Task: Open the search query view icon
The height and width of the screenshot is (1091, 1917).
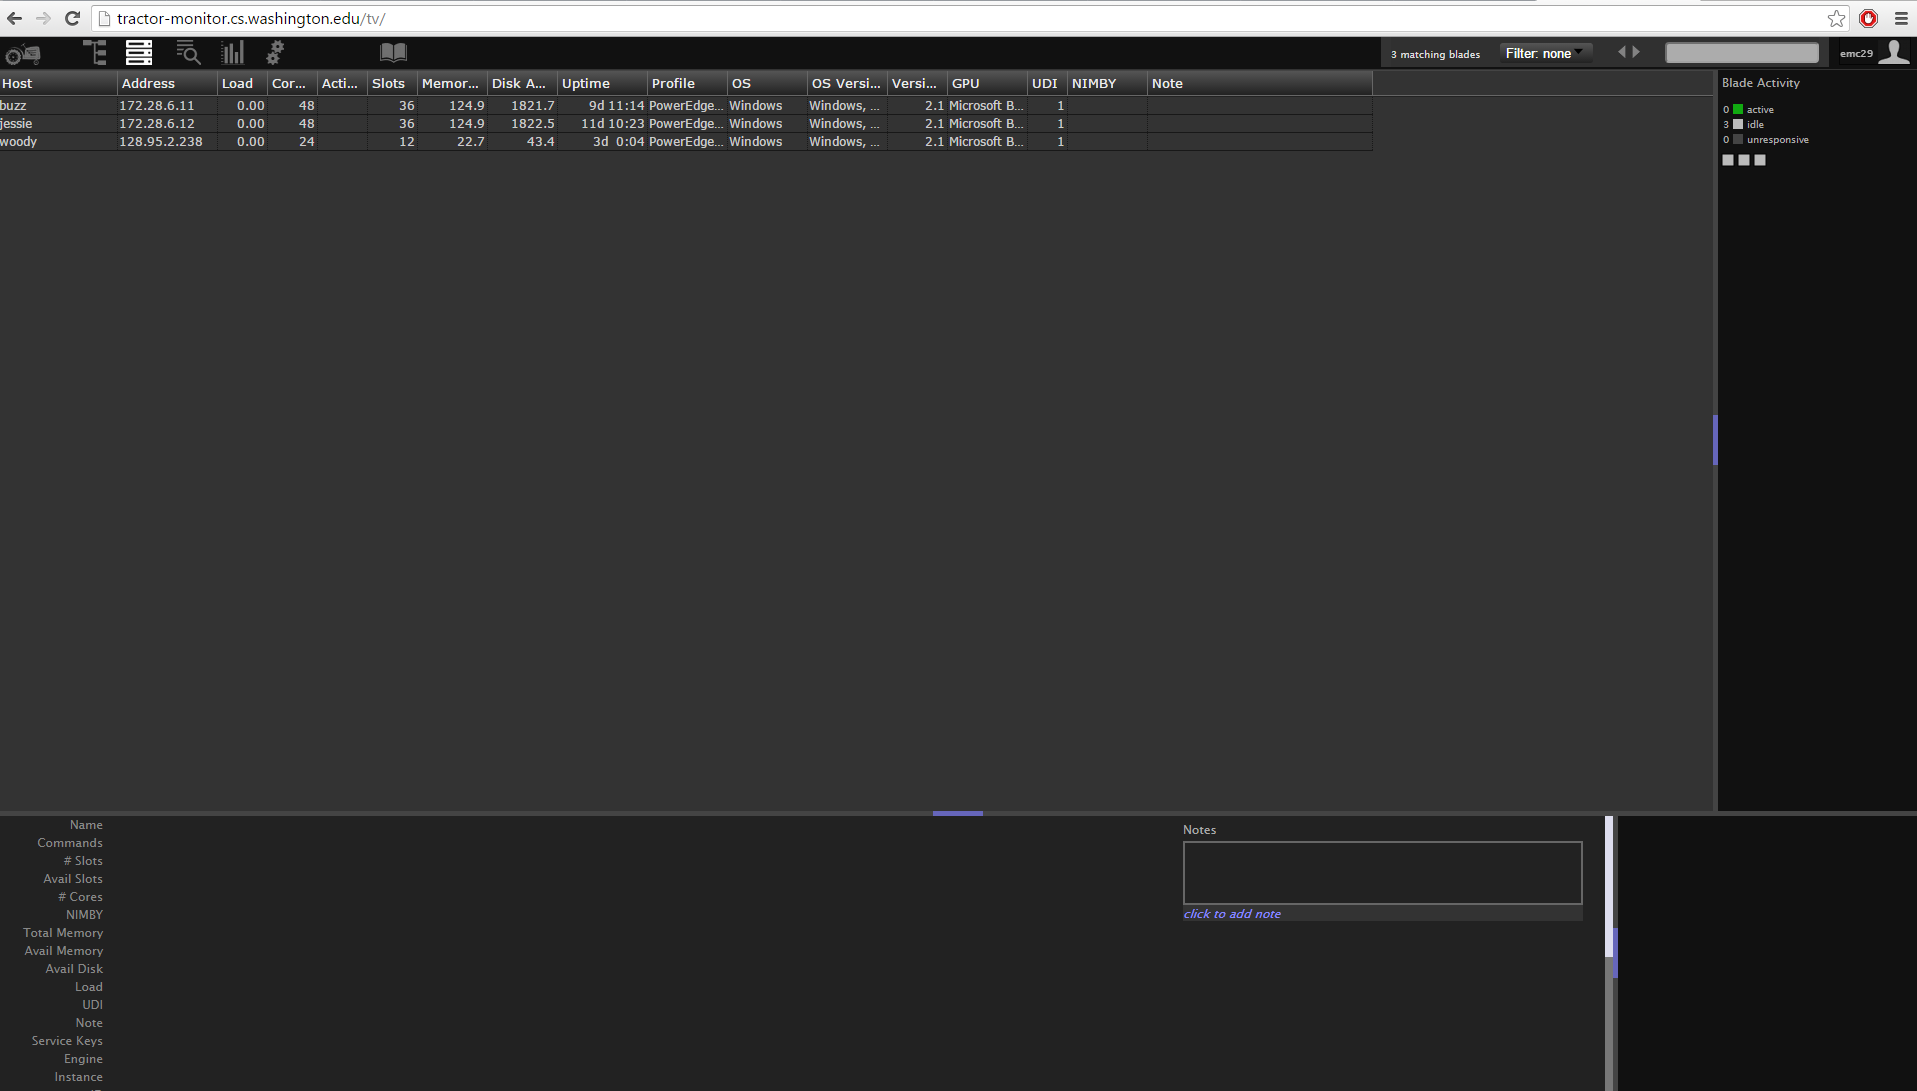Action: click(x=187, y=53)
